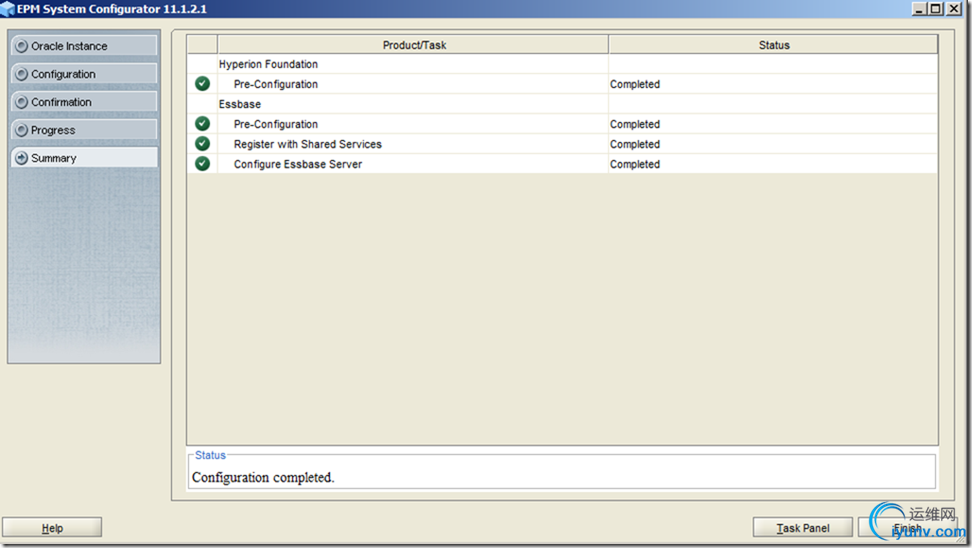Viewport: 972px width, 548px height.
Task: Minimize the EPM System Configurator window
Action: [919, 9]
